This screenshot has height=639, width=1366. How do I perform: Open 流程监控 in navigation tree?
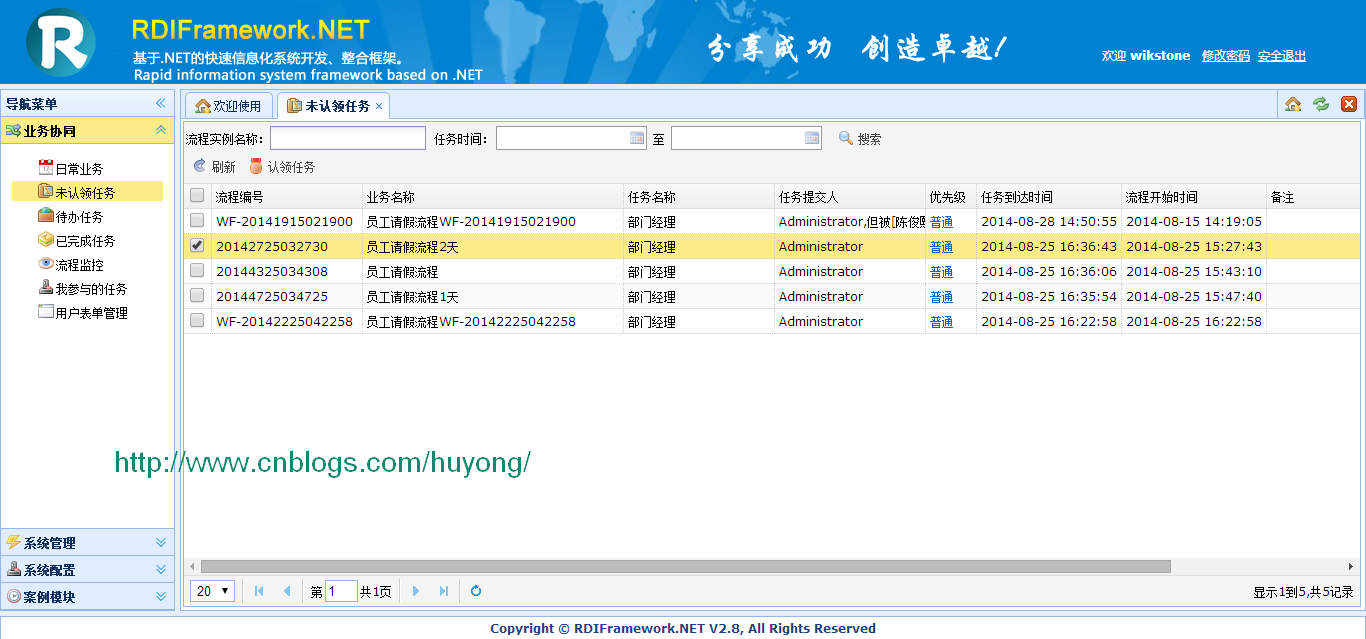tap(79, 265)
